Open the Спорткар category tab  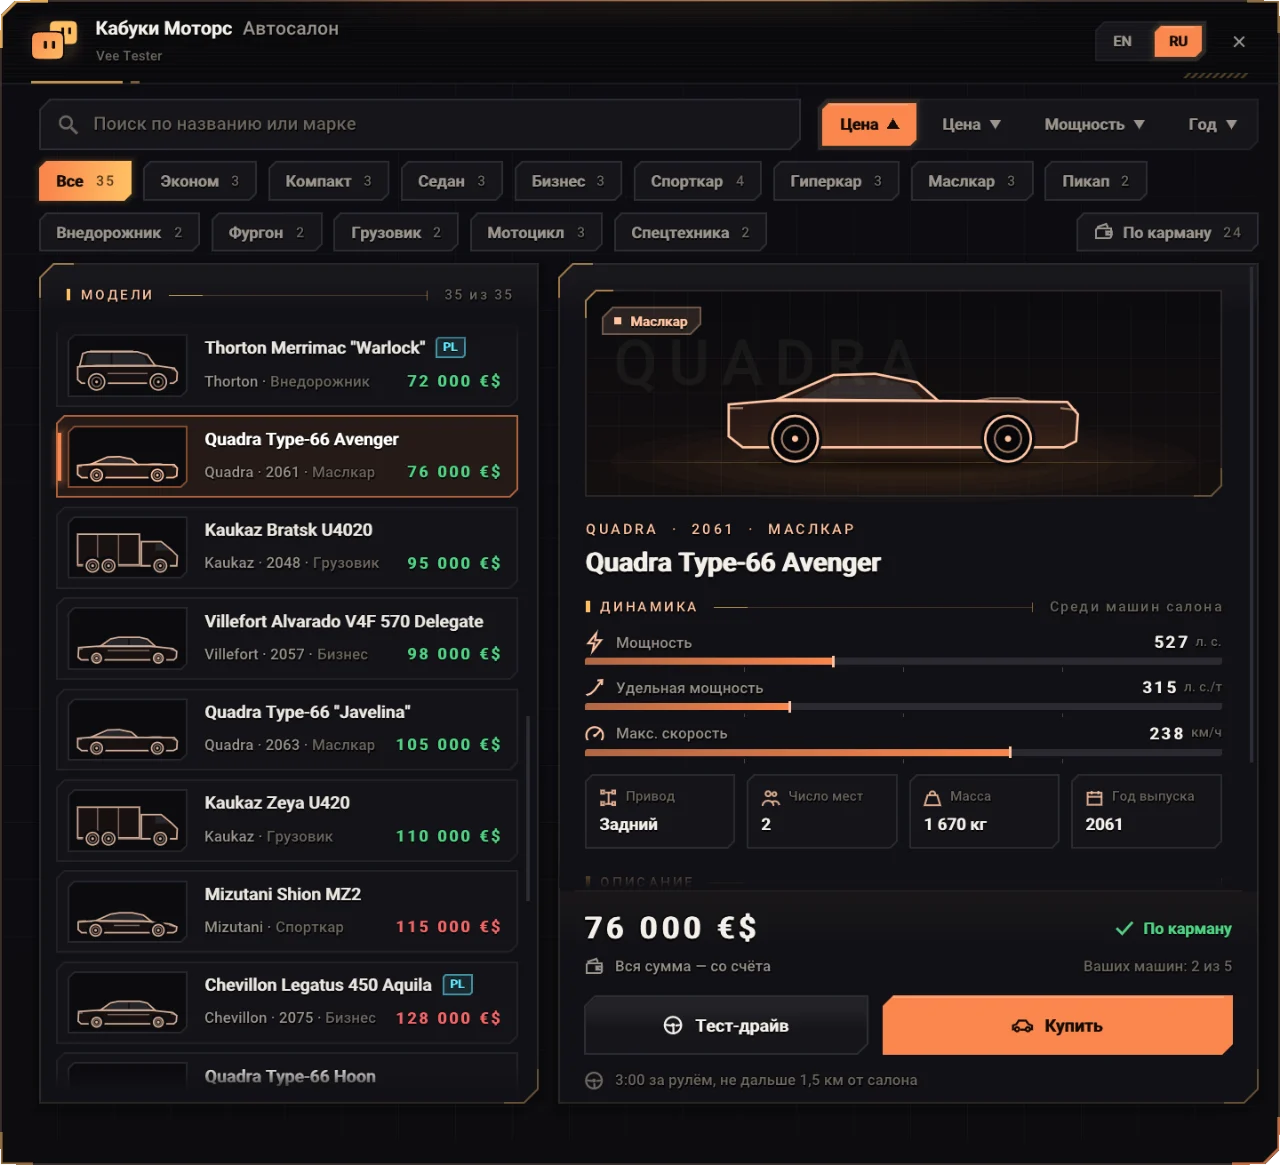pos(697,181)
